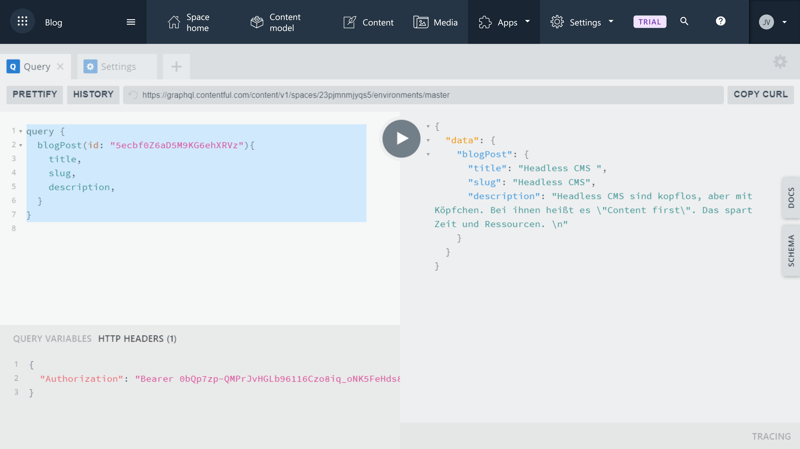Click COPY CURL button
The image size is (800, 449).
(760, 94)
